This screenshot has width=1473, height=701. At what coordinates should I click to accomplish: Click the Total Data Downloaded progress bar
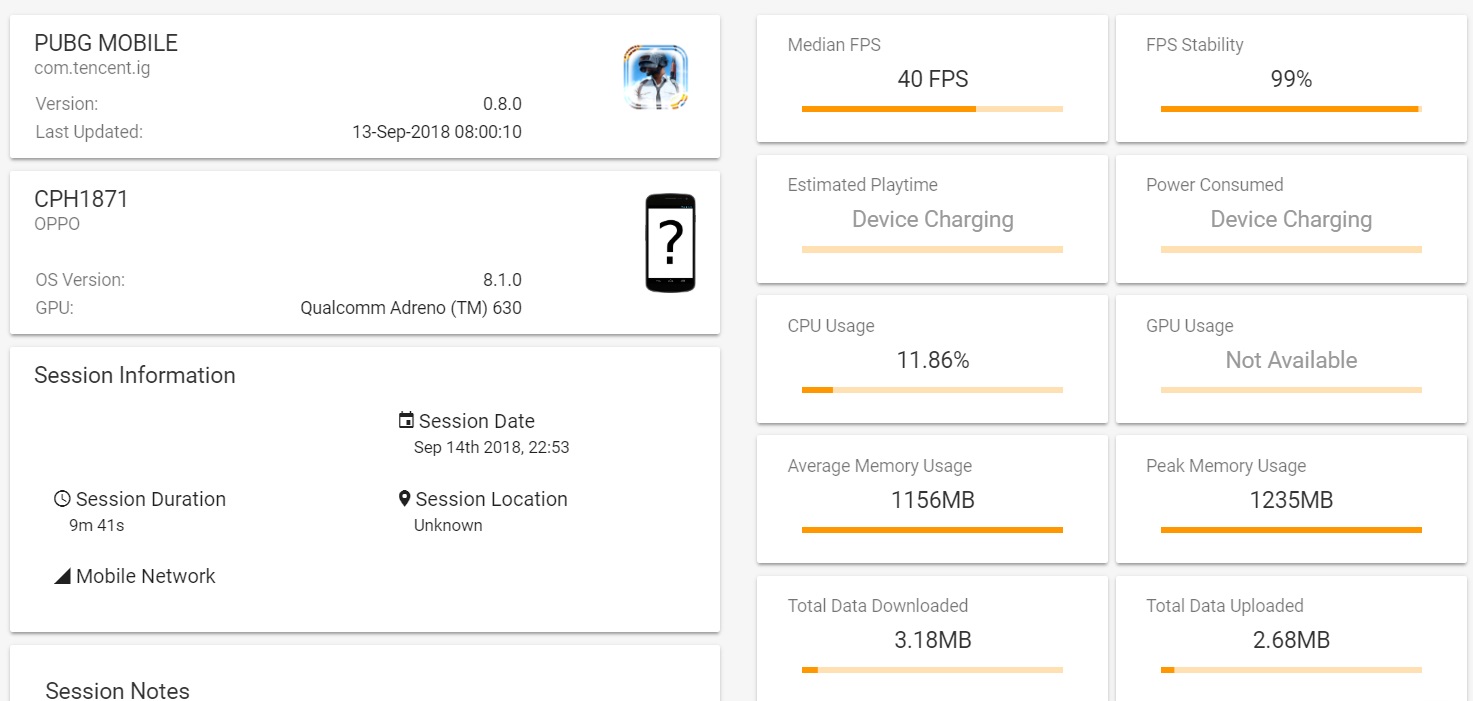pos(932,670)
